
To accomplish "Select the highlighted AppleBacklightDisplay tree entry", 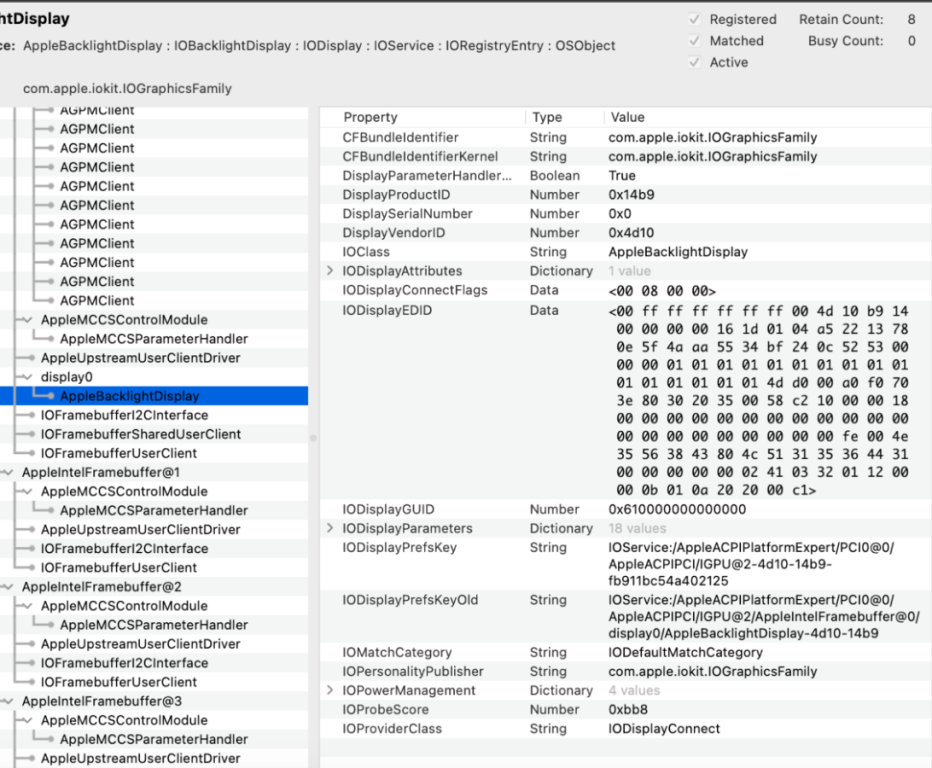I will [129, 396].
